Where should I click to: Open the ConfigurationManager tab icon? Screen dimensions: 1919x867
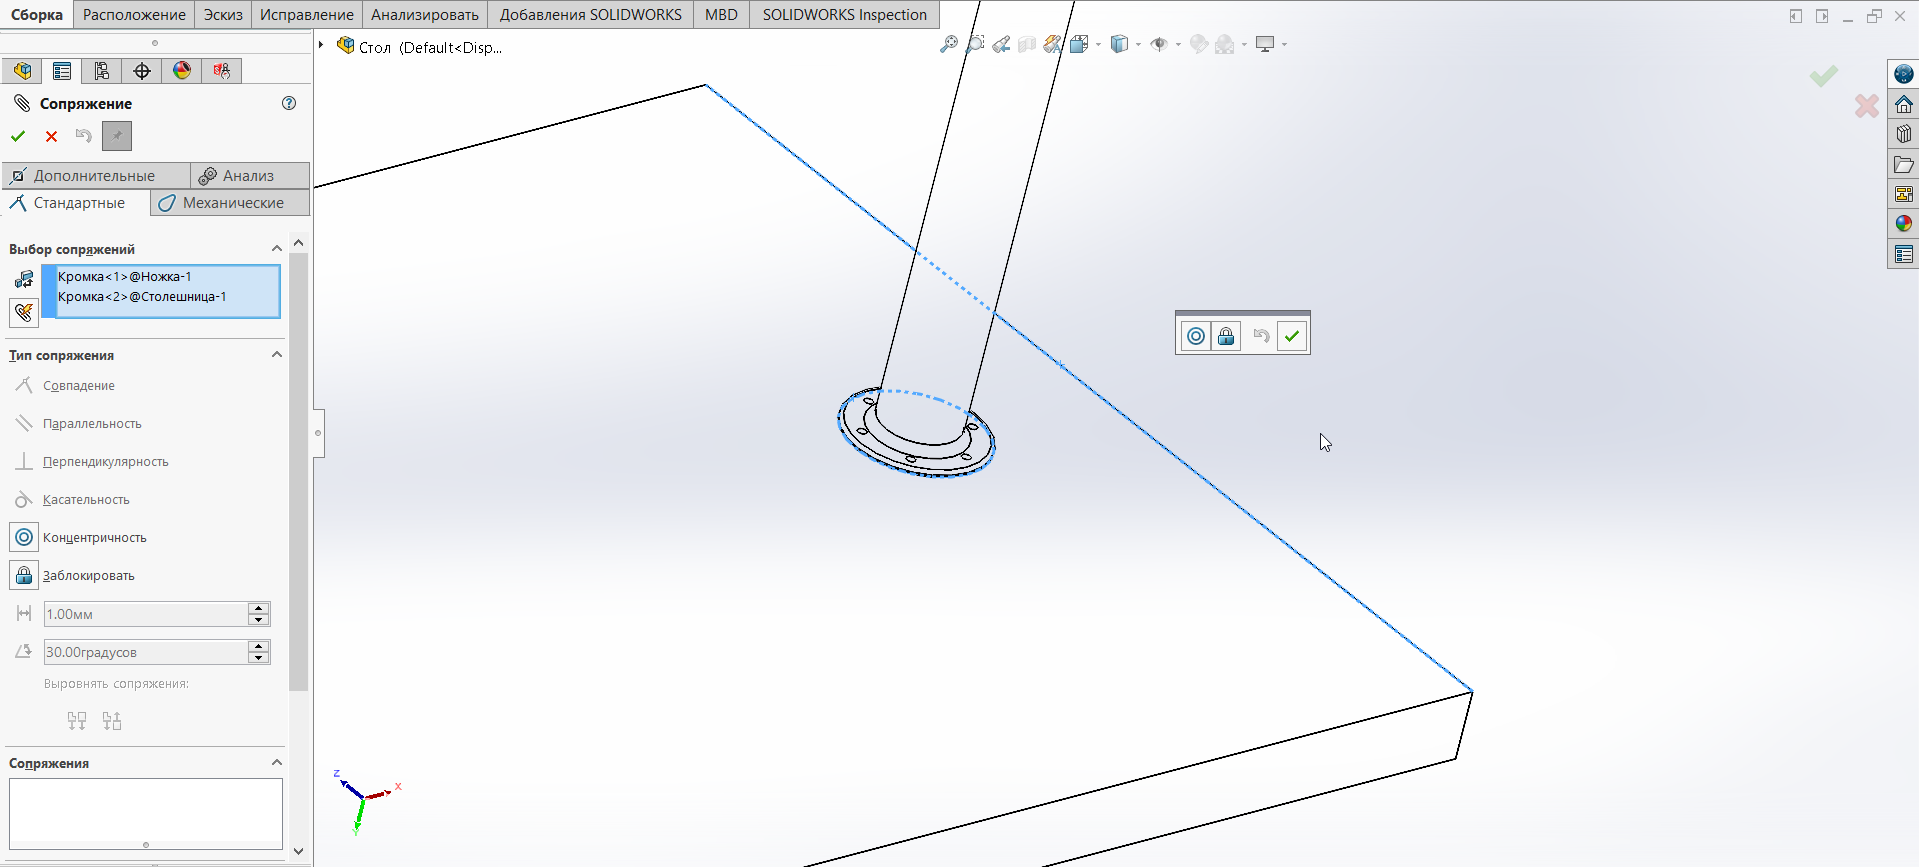point(102,71)
